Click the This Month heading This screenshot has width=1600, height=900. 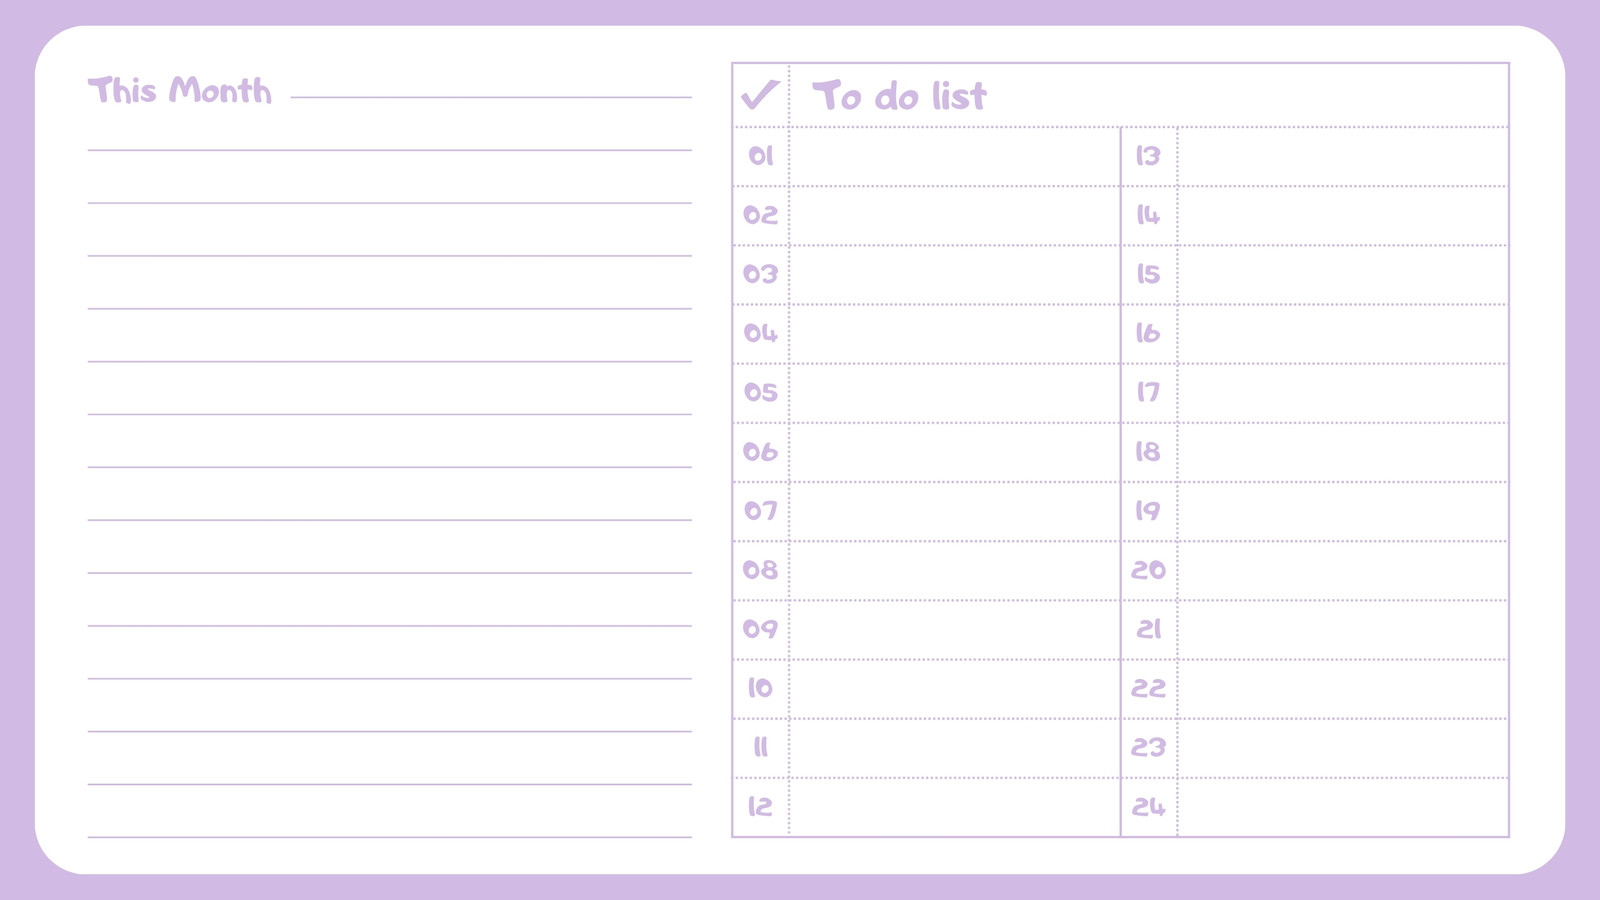tap(180, 90)
